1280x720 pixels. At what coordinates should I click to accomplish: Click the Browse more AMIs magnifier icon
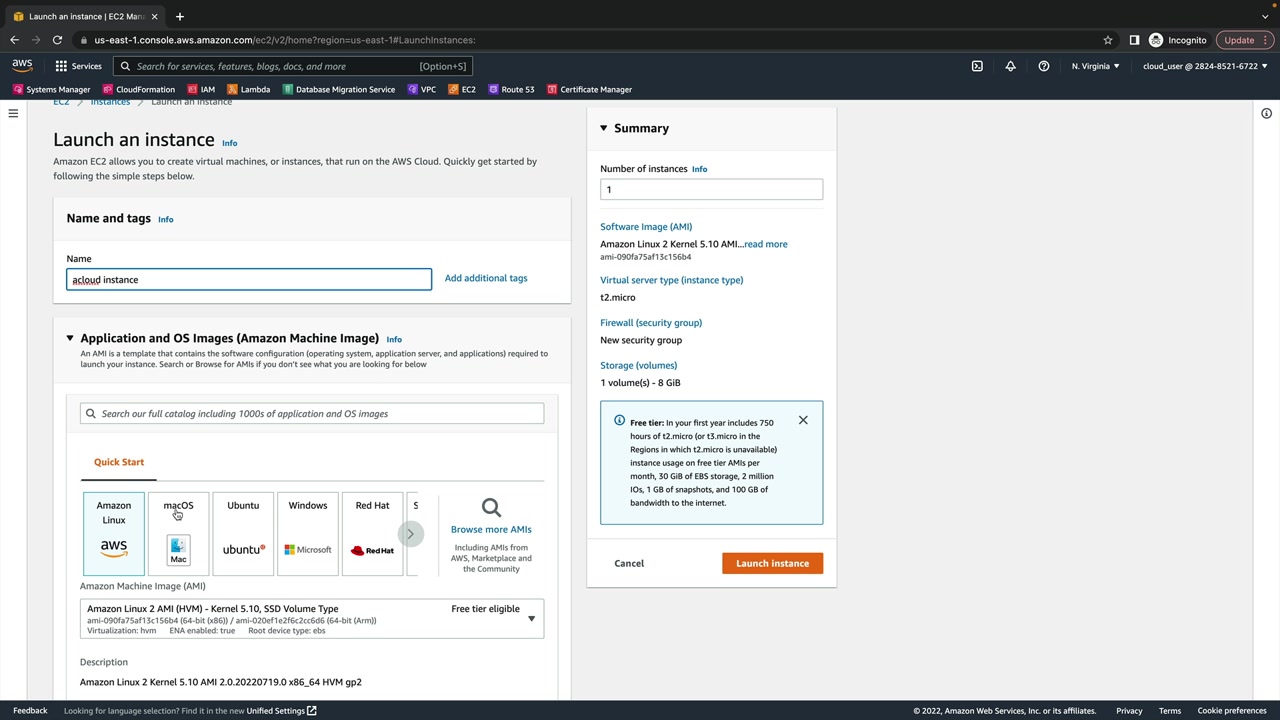click(491, 508)
